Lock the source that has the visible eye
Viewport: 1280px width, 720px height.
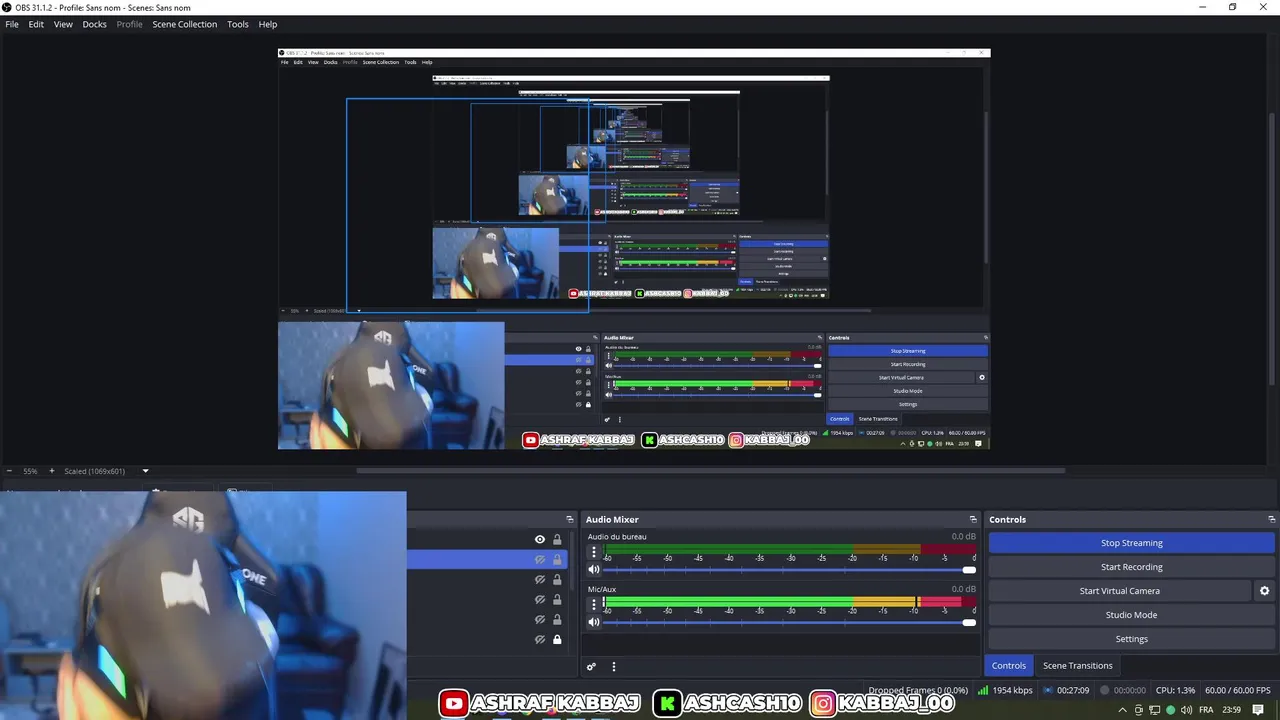557,540
